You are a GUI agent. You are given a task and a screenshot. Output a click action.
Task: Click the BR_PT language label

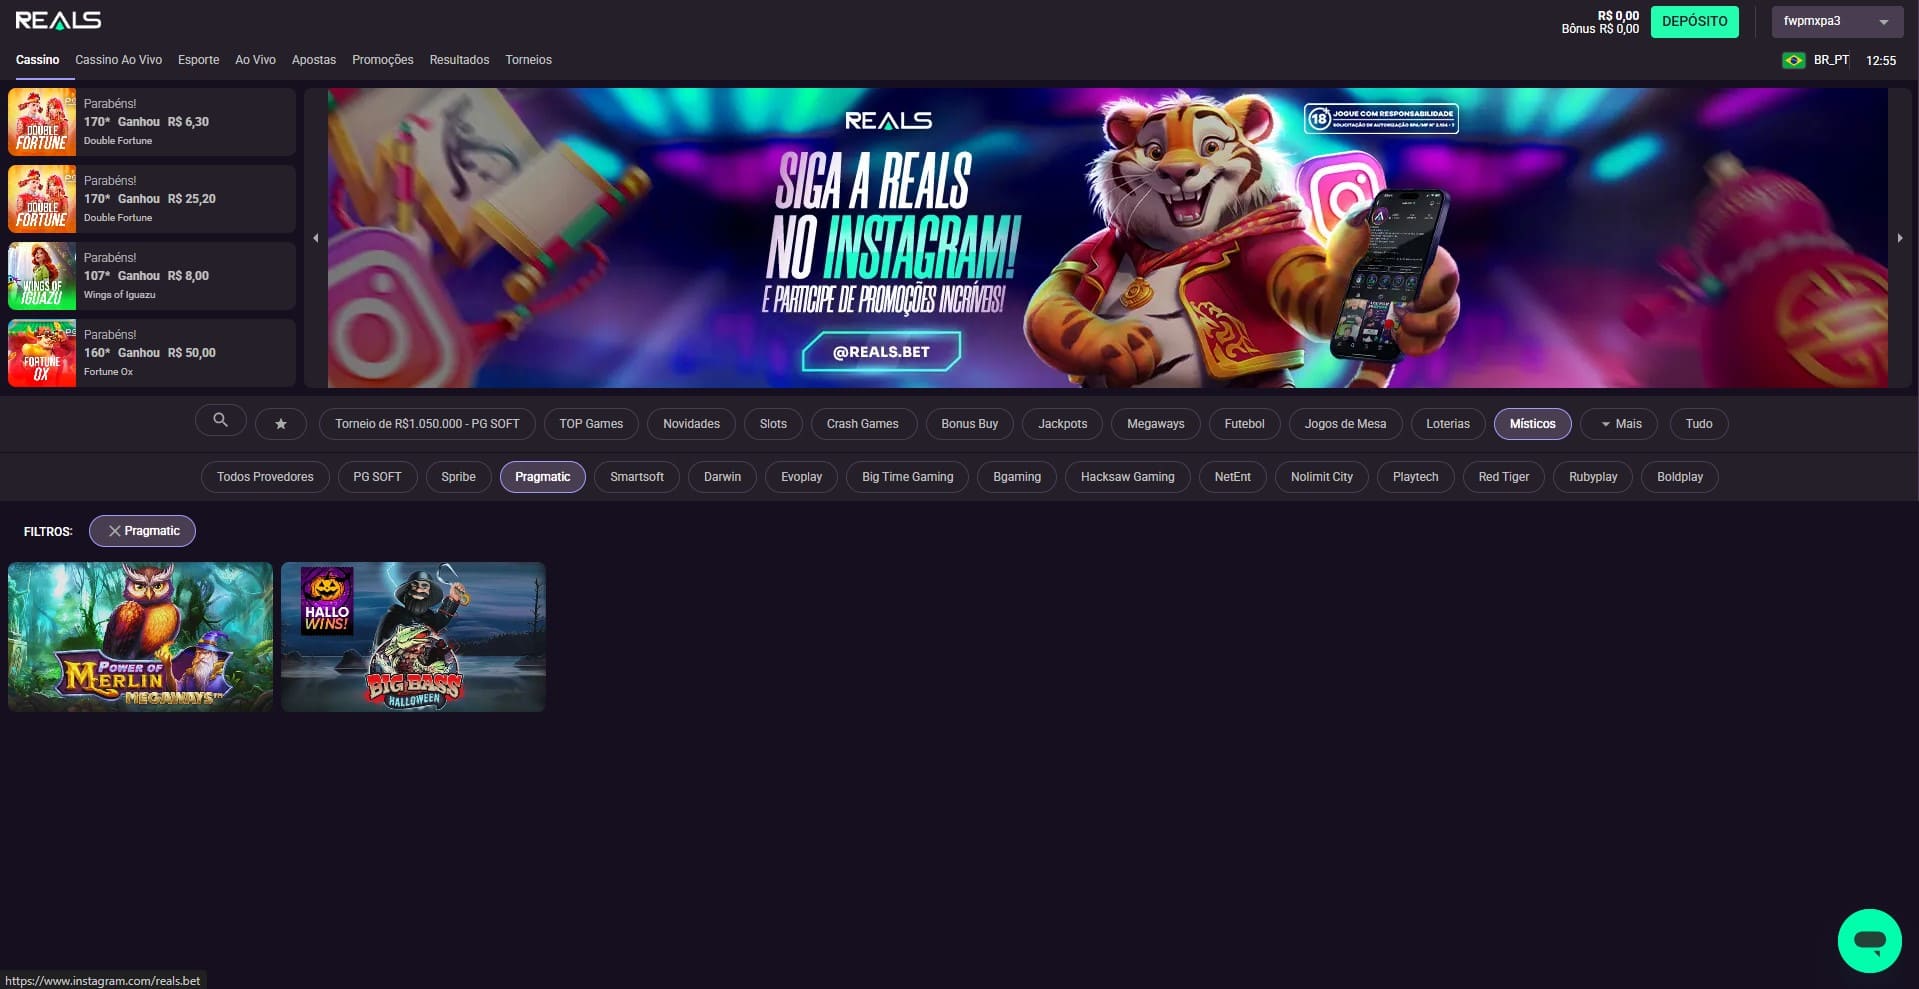tap(1831, 60)
